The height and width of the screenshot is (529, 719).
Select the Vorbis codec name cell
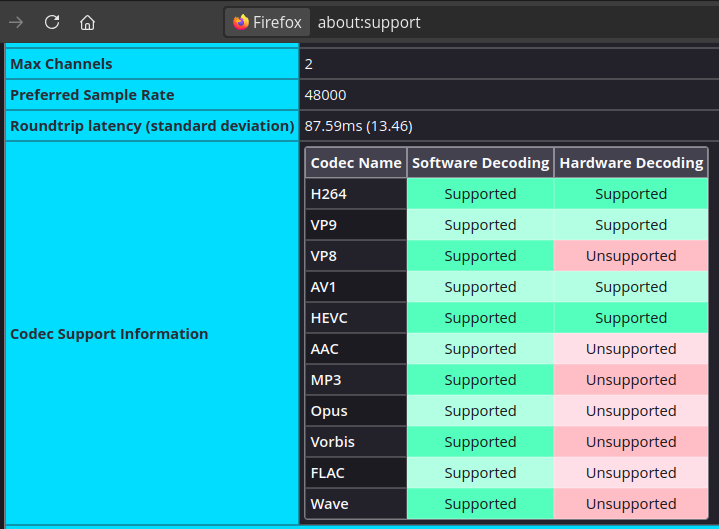[356, 442]
